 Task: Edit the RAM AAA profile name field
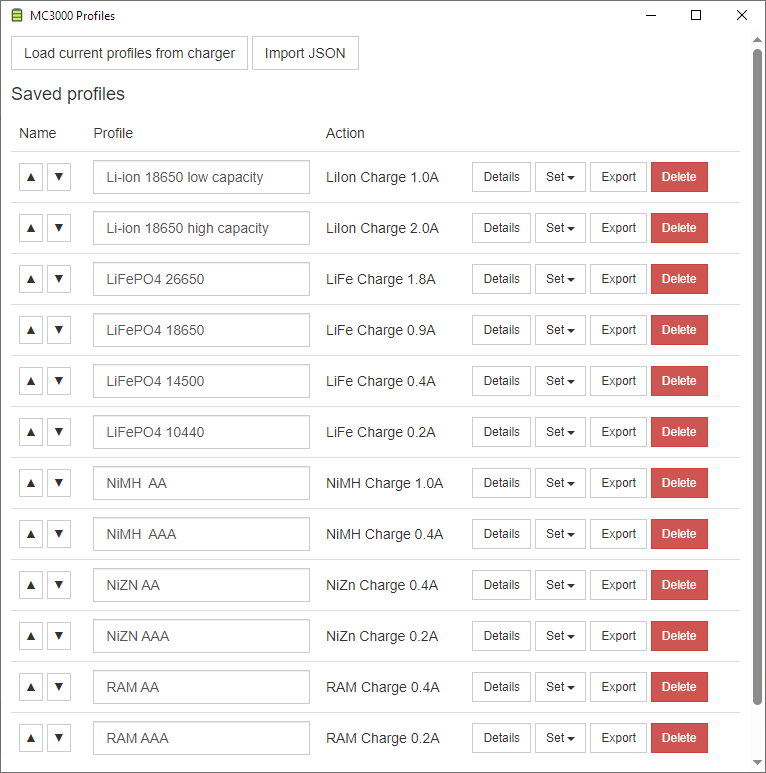pos(201,738)
